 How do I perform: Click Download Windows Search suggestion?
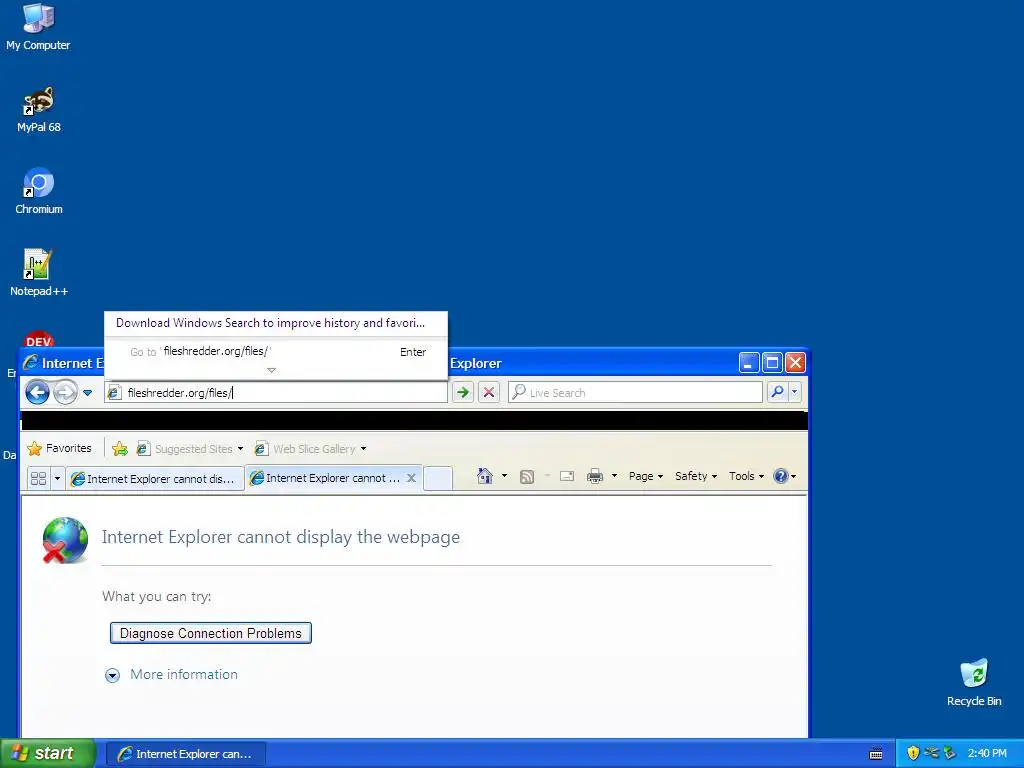pos(276,323)
